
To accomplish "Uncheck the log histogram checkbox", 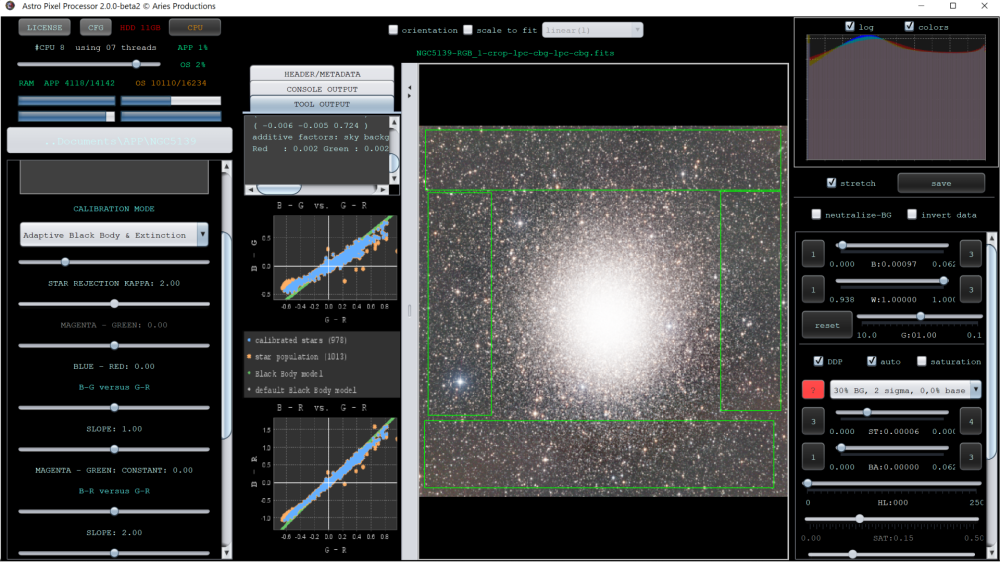I will coord(849,26).
